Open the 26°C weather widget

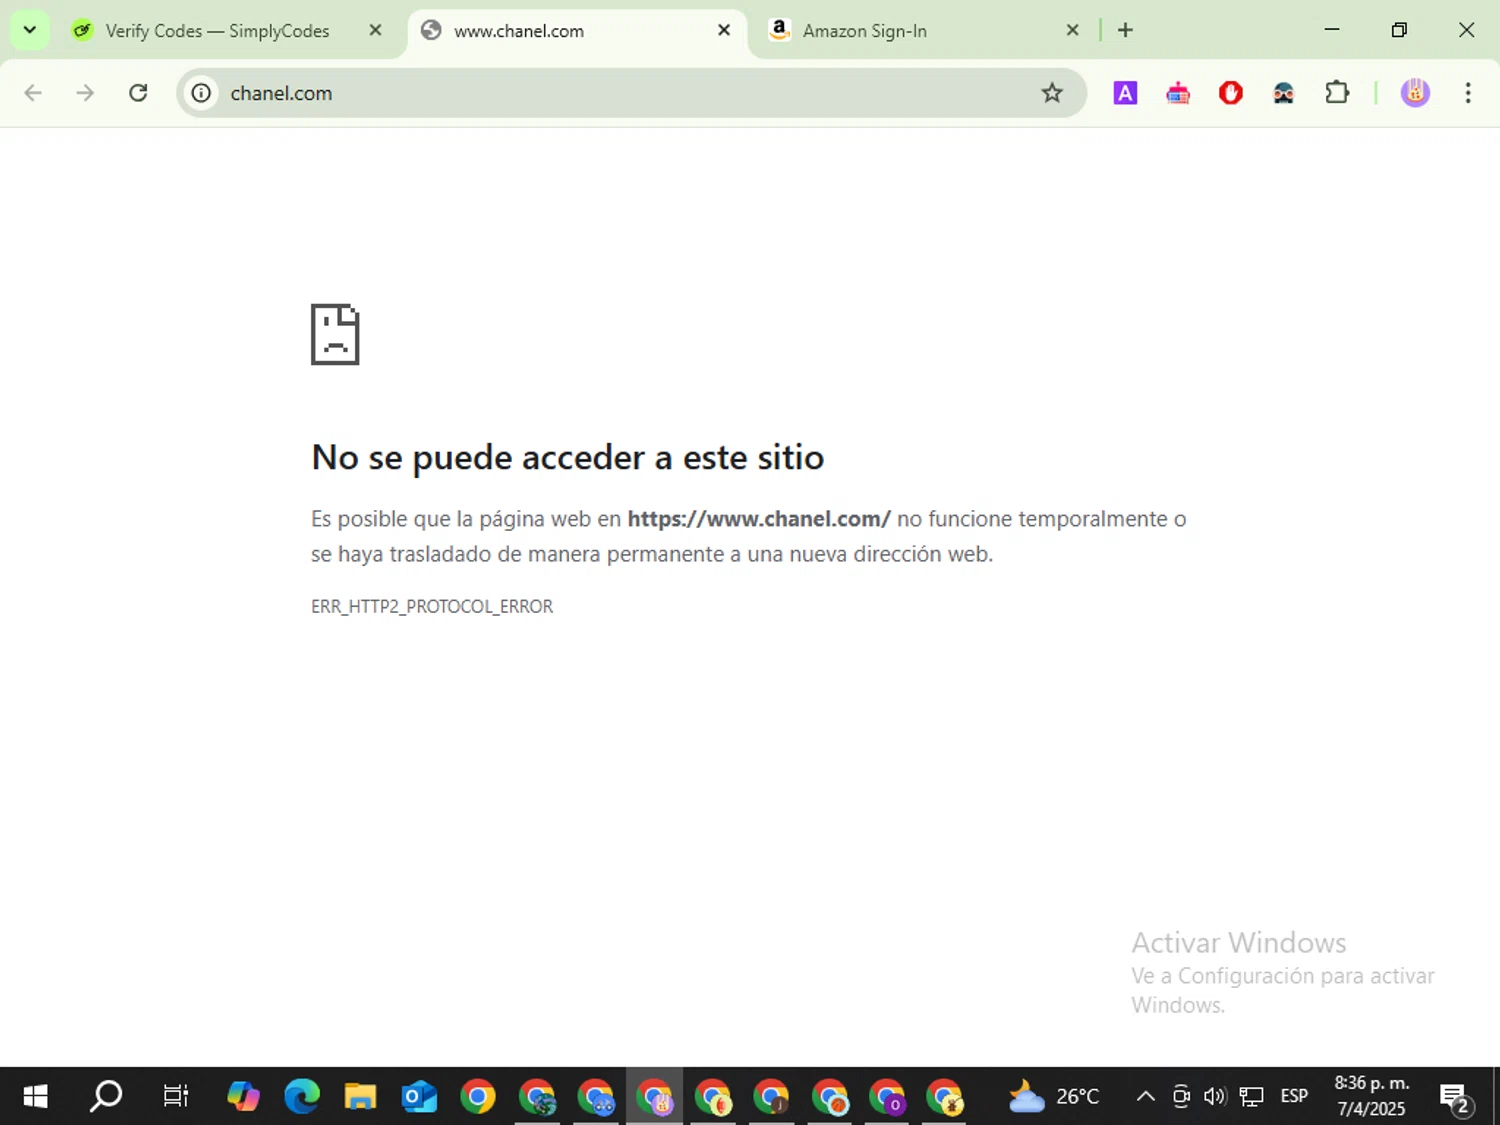click(x=1054, y=1097)
